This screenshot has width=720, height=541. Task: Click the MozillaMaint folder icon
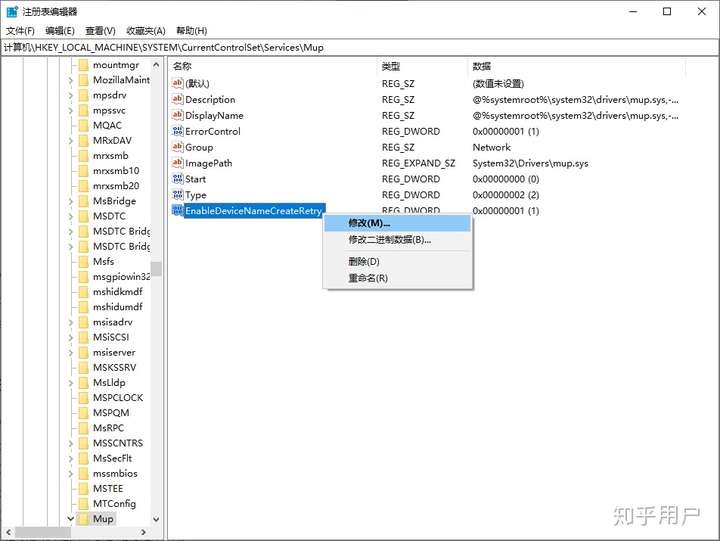pos(83,80)
